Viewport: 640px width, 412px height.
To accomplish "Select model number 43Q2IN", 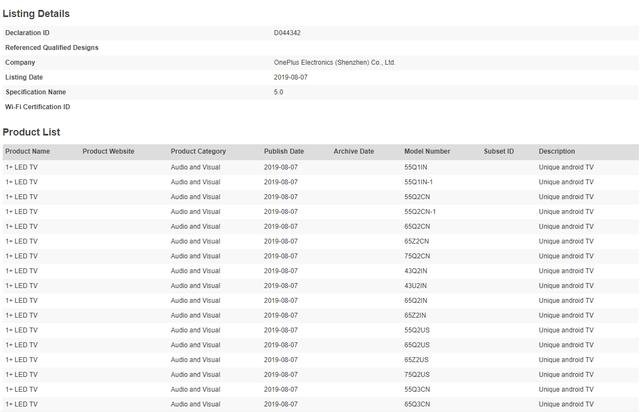I will (x=416, y=271).
